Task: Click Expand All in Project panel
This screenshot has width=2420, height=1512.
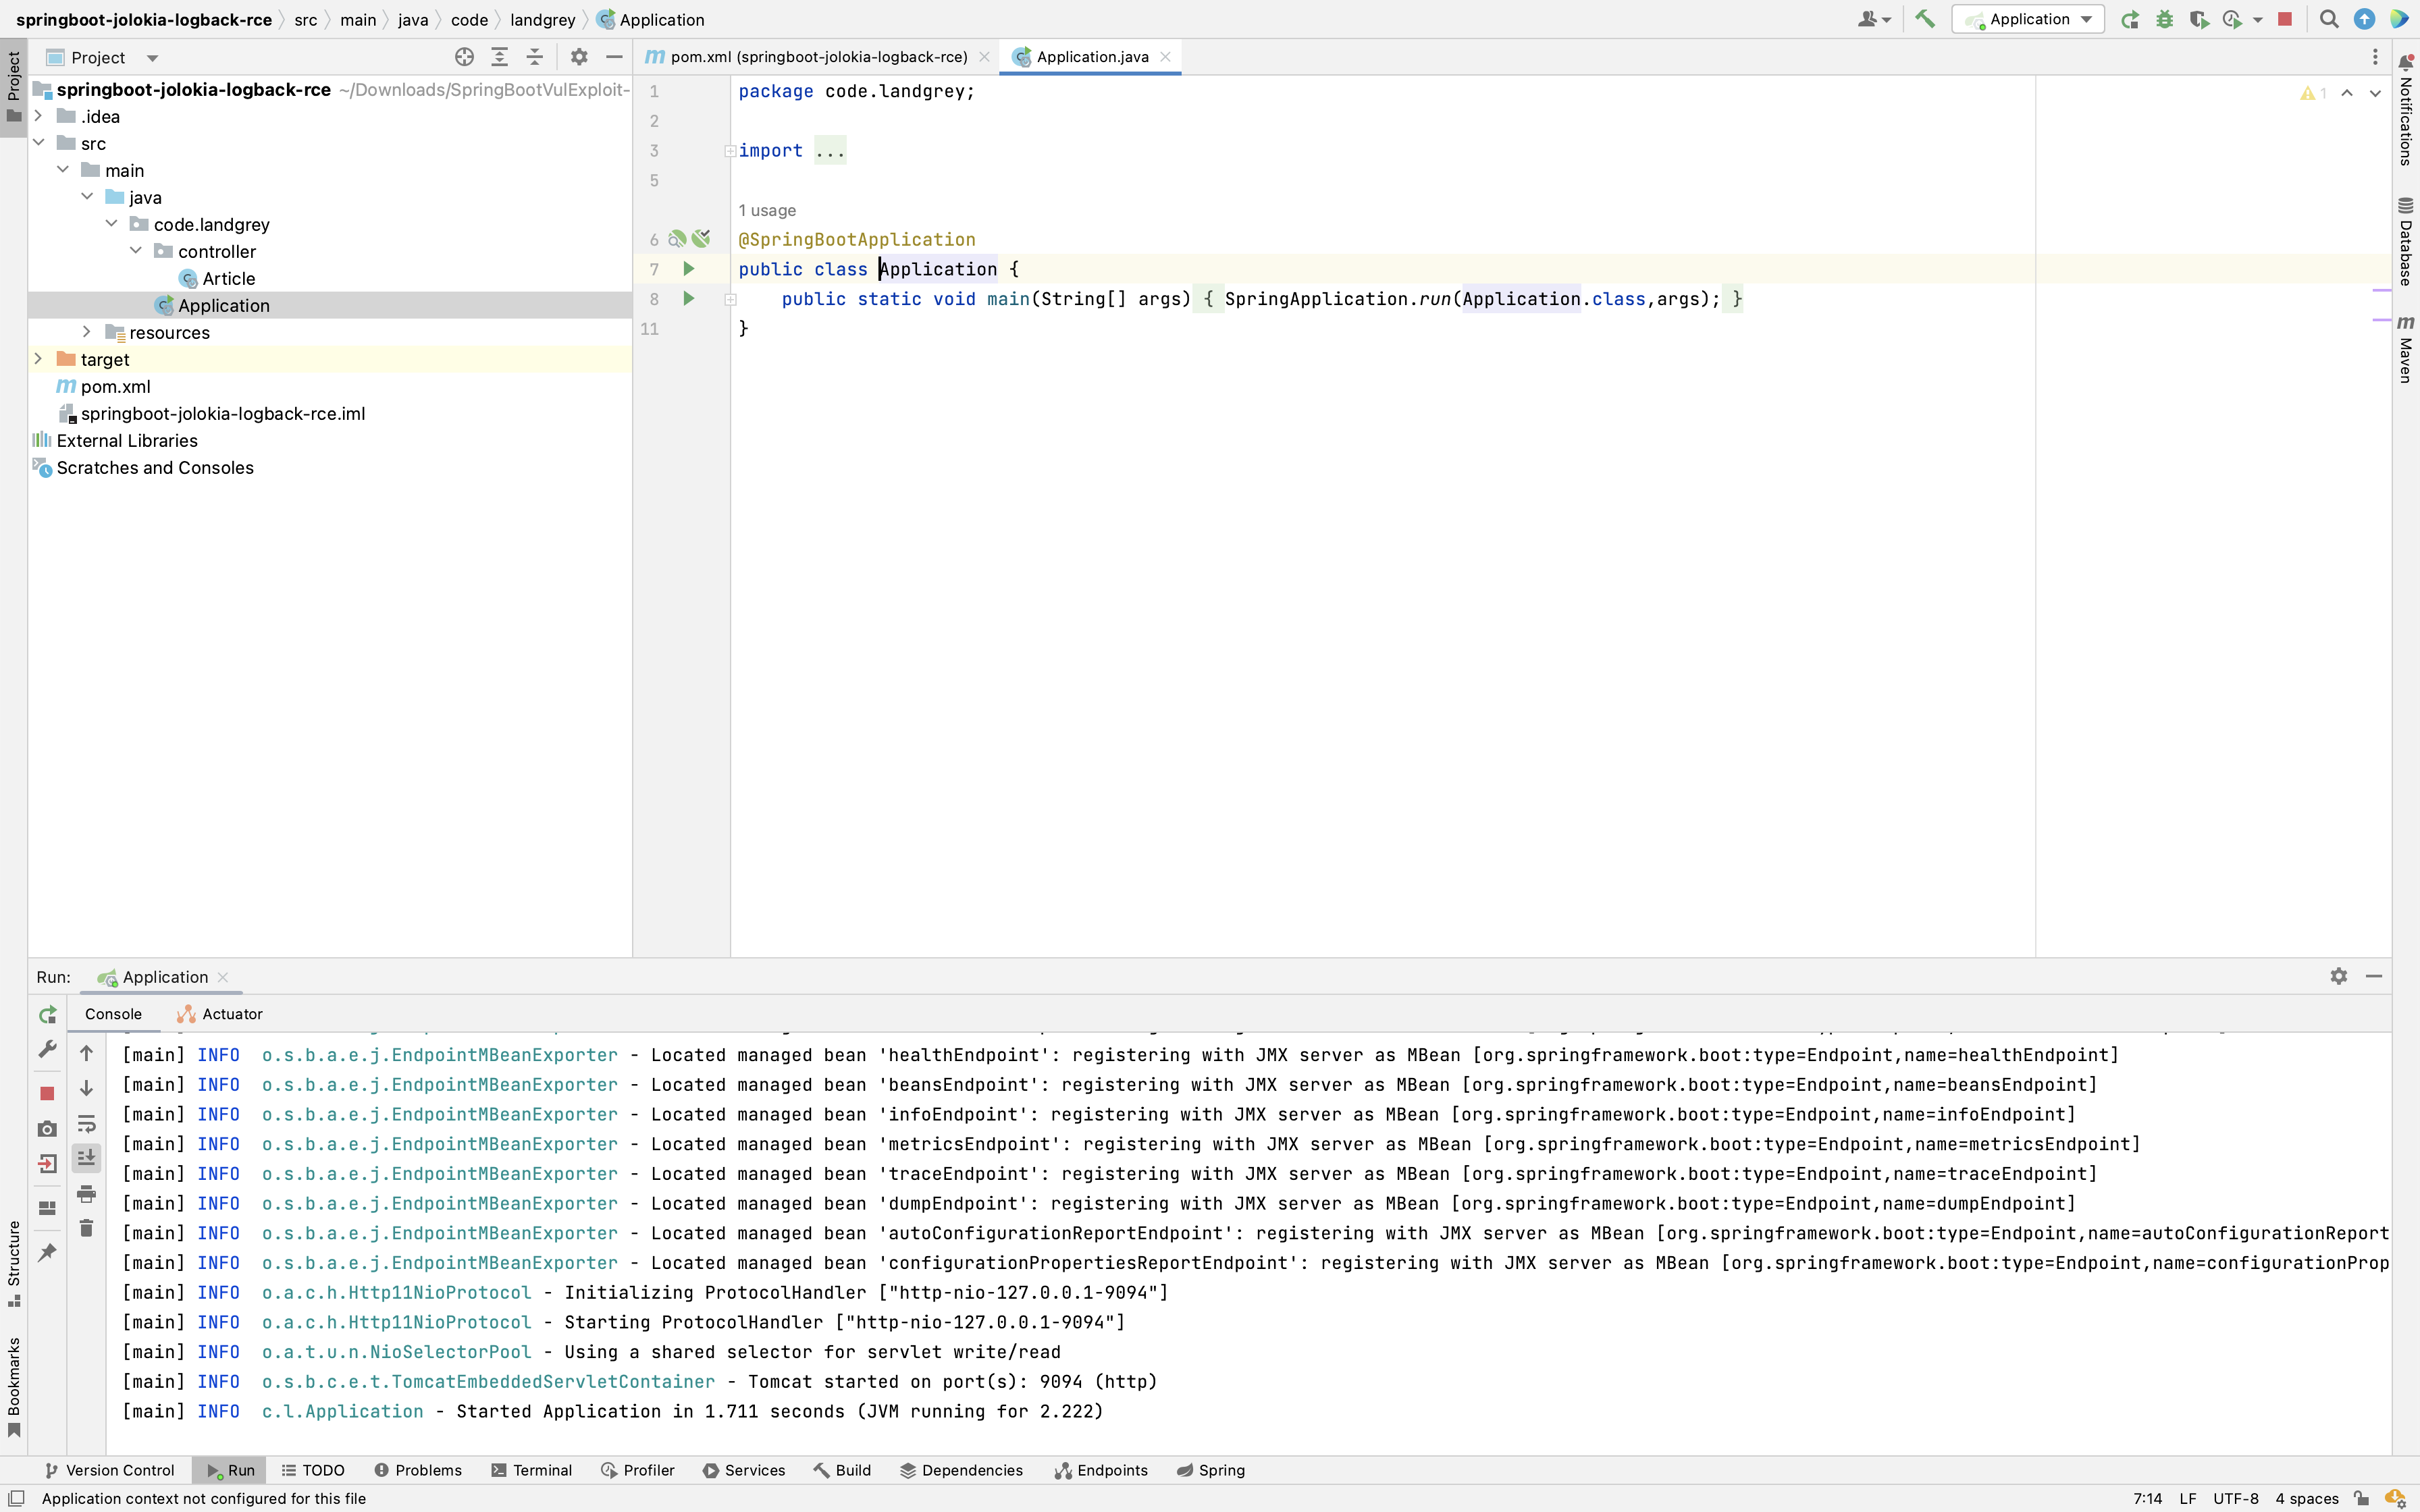Action: click(x=499, y=57)
